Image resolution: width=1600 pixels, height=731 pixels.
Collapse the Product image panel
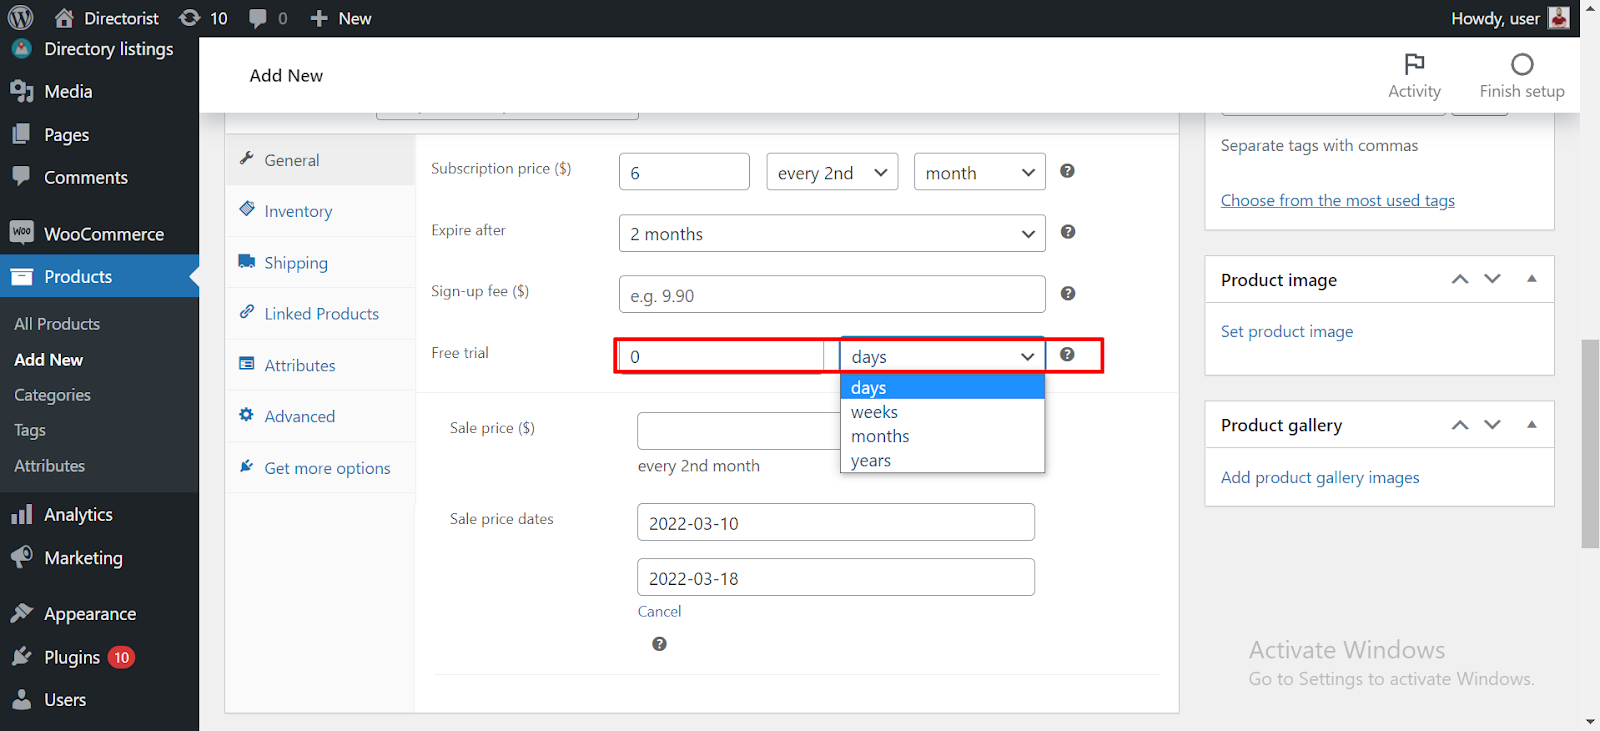pyautogui.click(x=1532, y=279)
